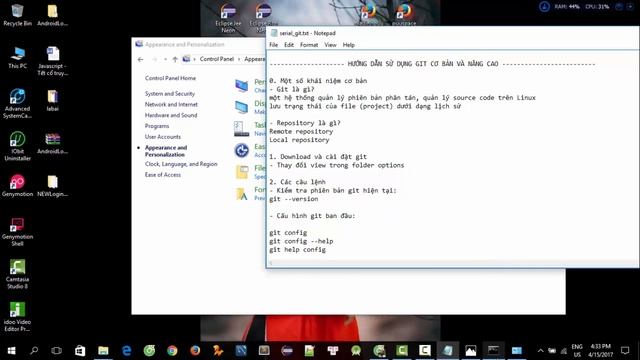The width and height of the screenshot is (640, 360).
Task: Open Notepad View menu
Action: (330, 45)
